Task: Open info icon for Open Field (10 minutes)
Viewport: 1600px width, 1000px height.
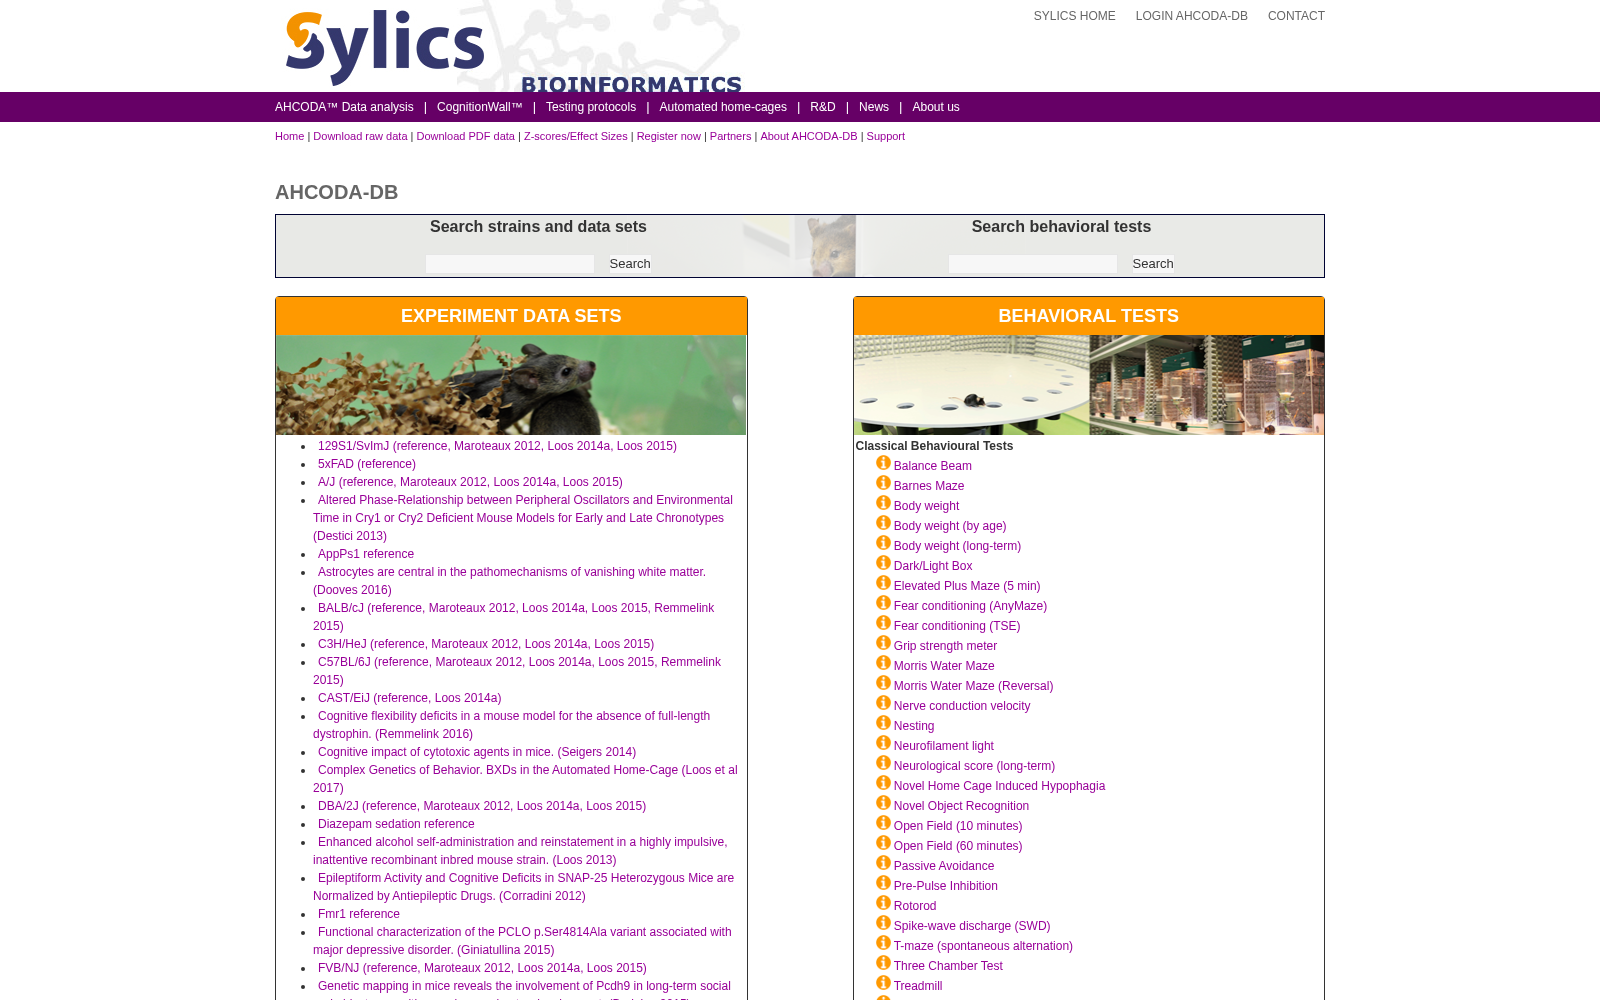Action: tap(883, 823)
